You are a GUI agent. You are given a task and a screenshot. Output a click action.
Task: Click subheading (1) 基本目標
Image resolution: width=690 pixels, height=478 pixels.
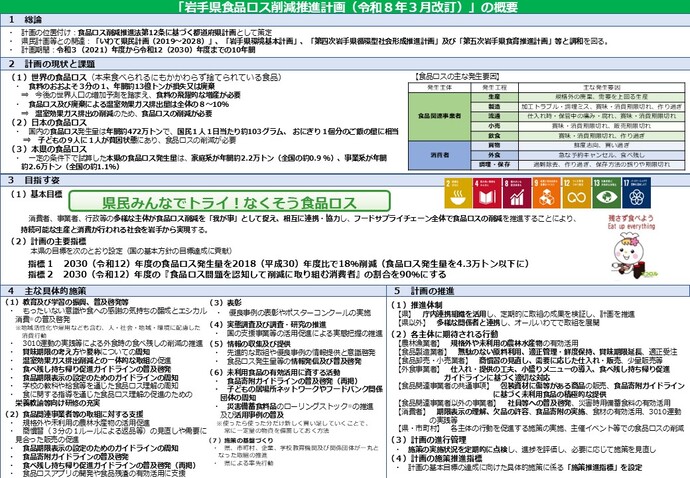point(37,194)
